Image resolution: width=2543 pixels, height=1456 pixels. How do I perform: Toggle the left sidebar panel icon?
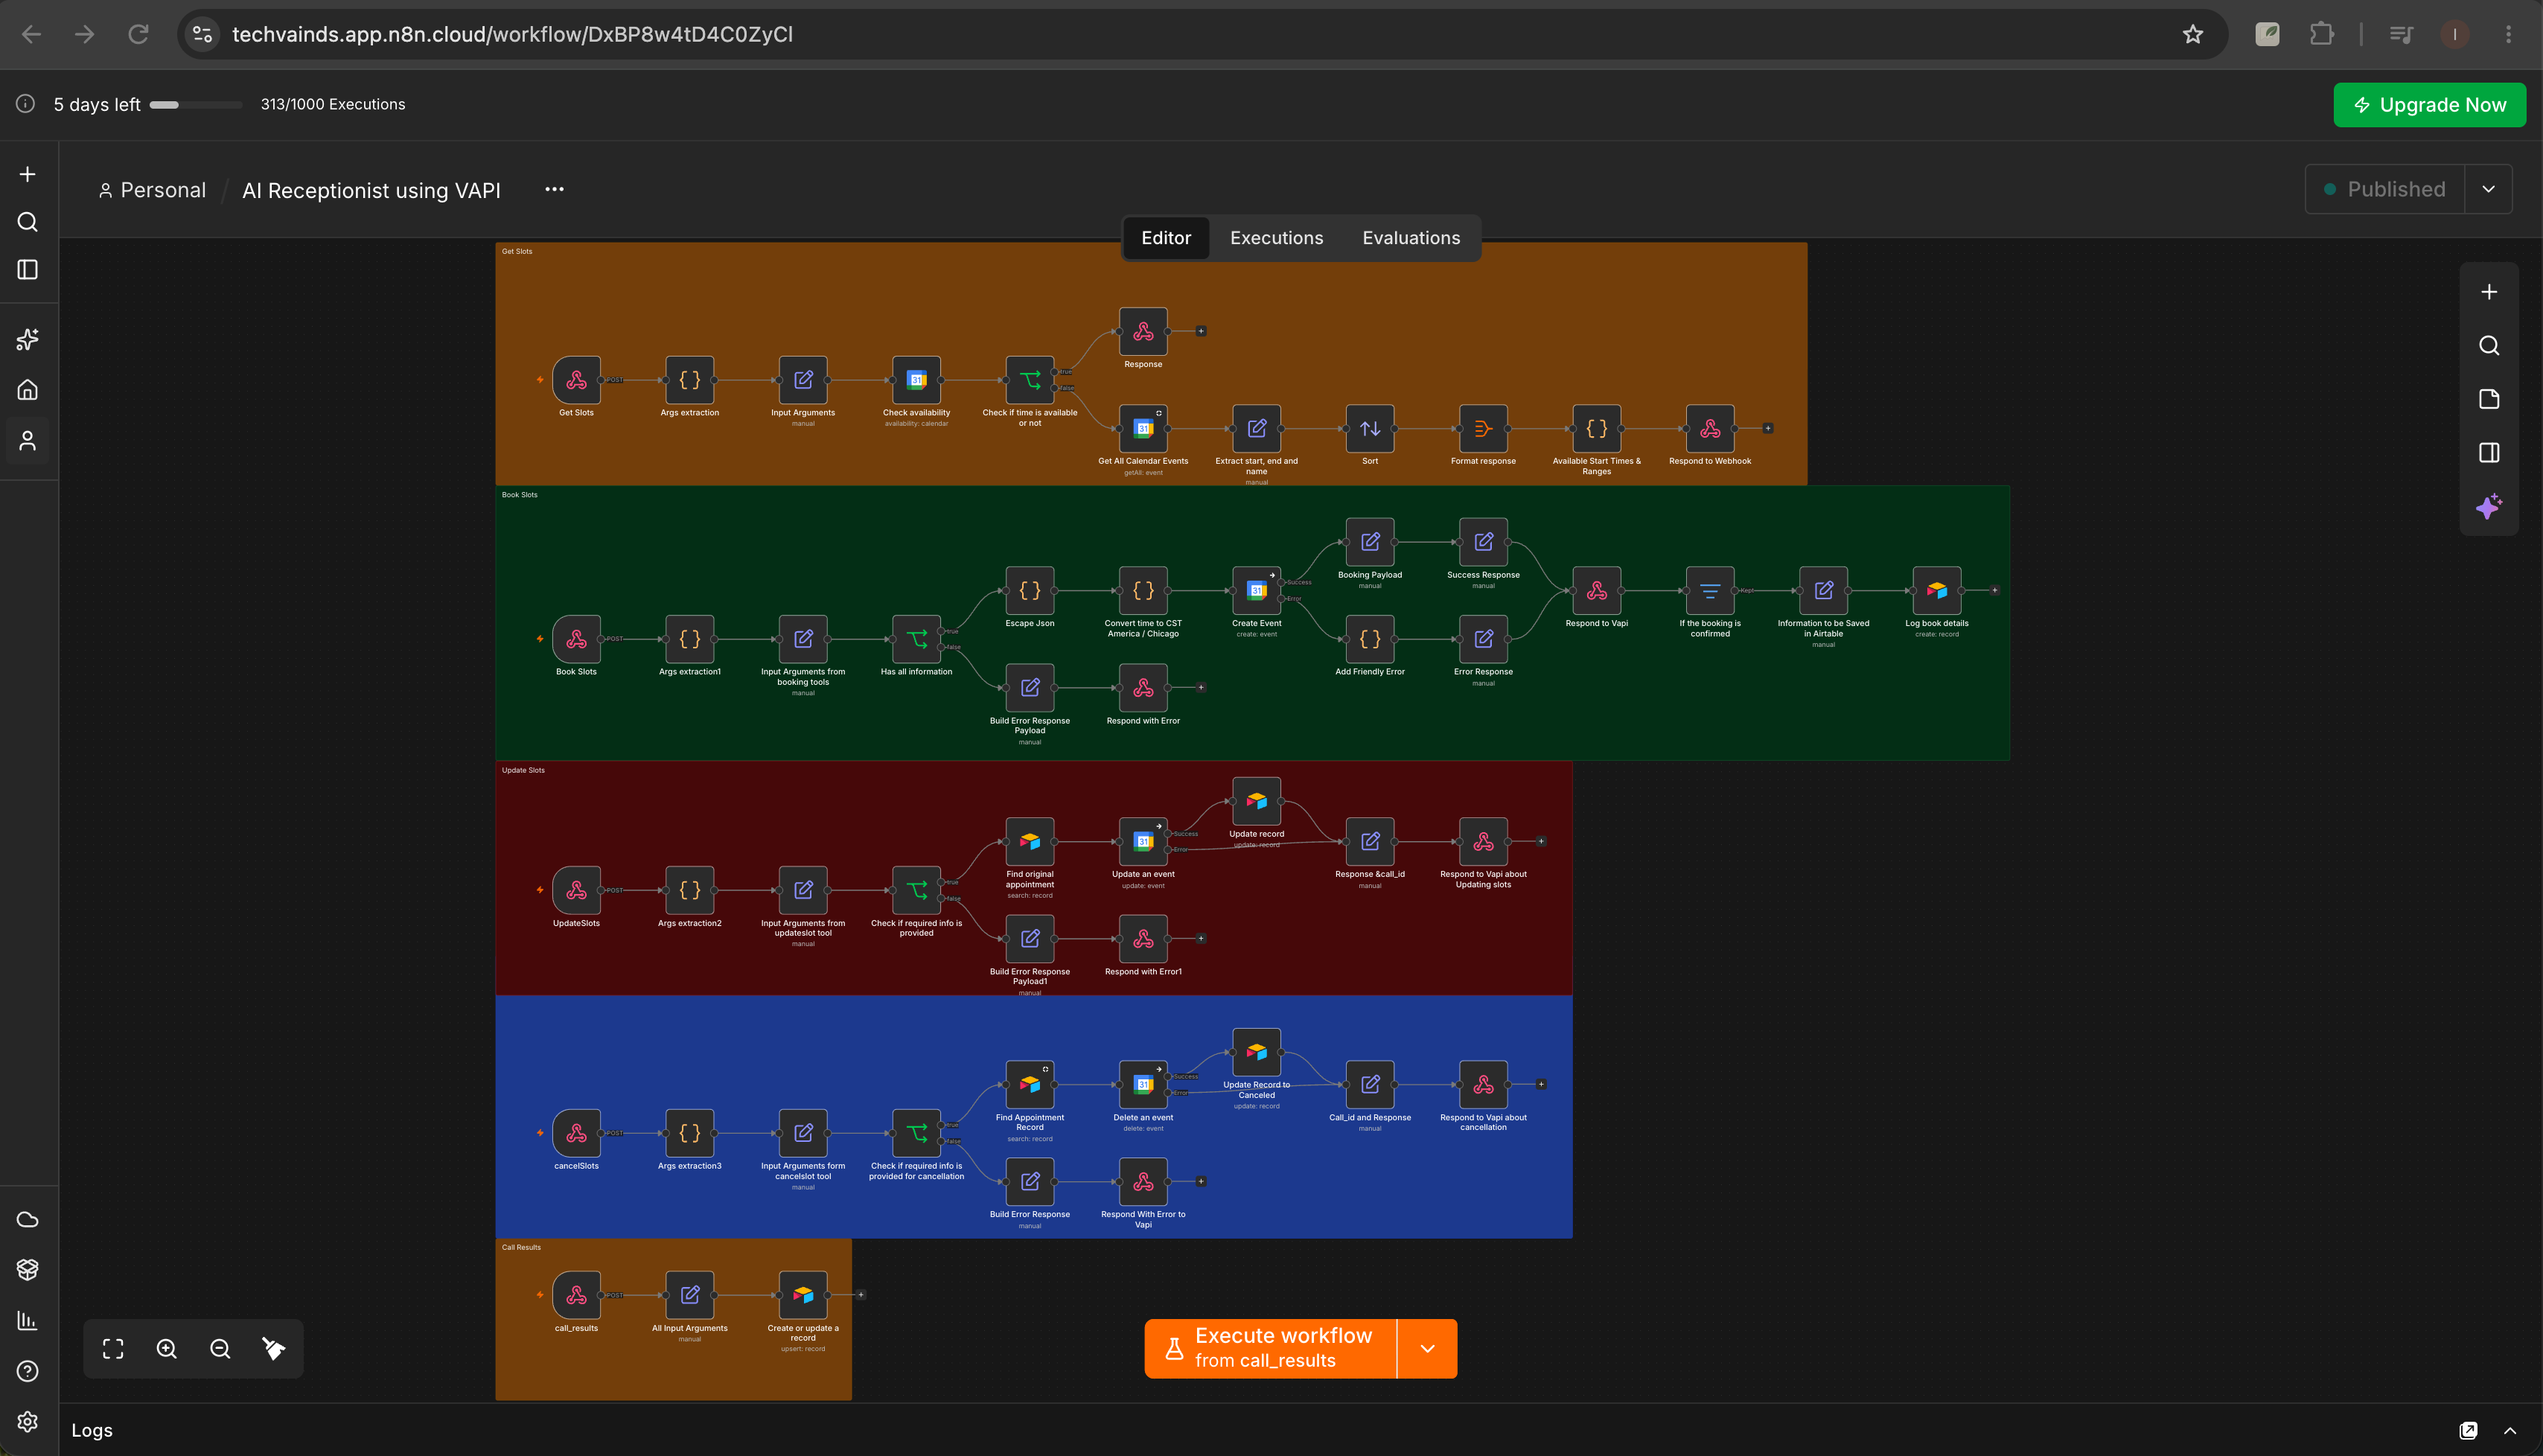pos(28,270)
